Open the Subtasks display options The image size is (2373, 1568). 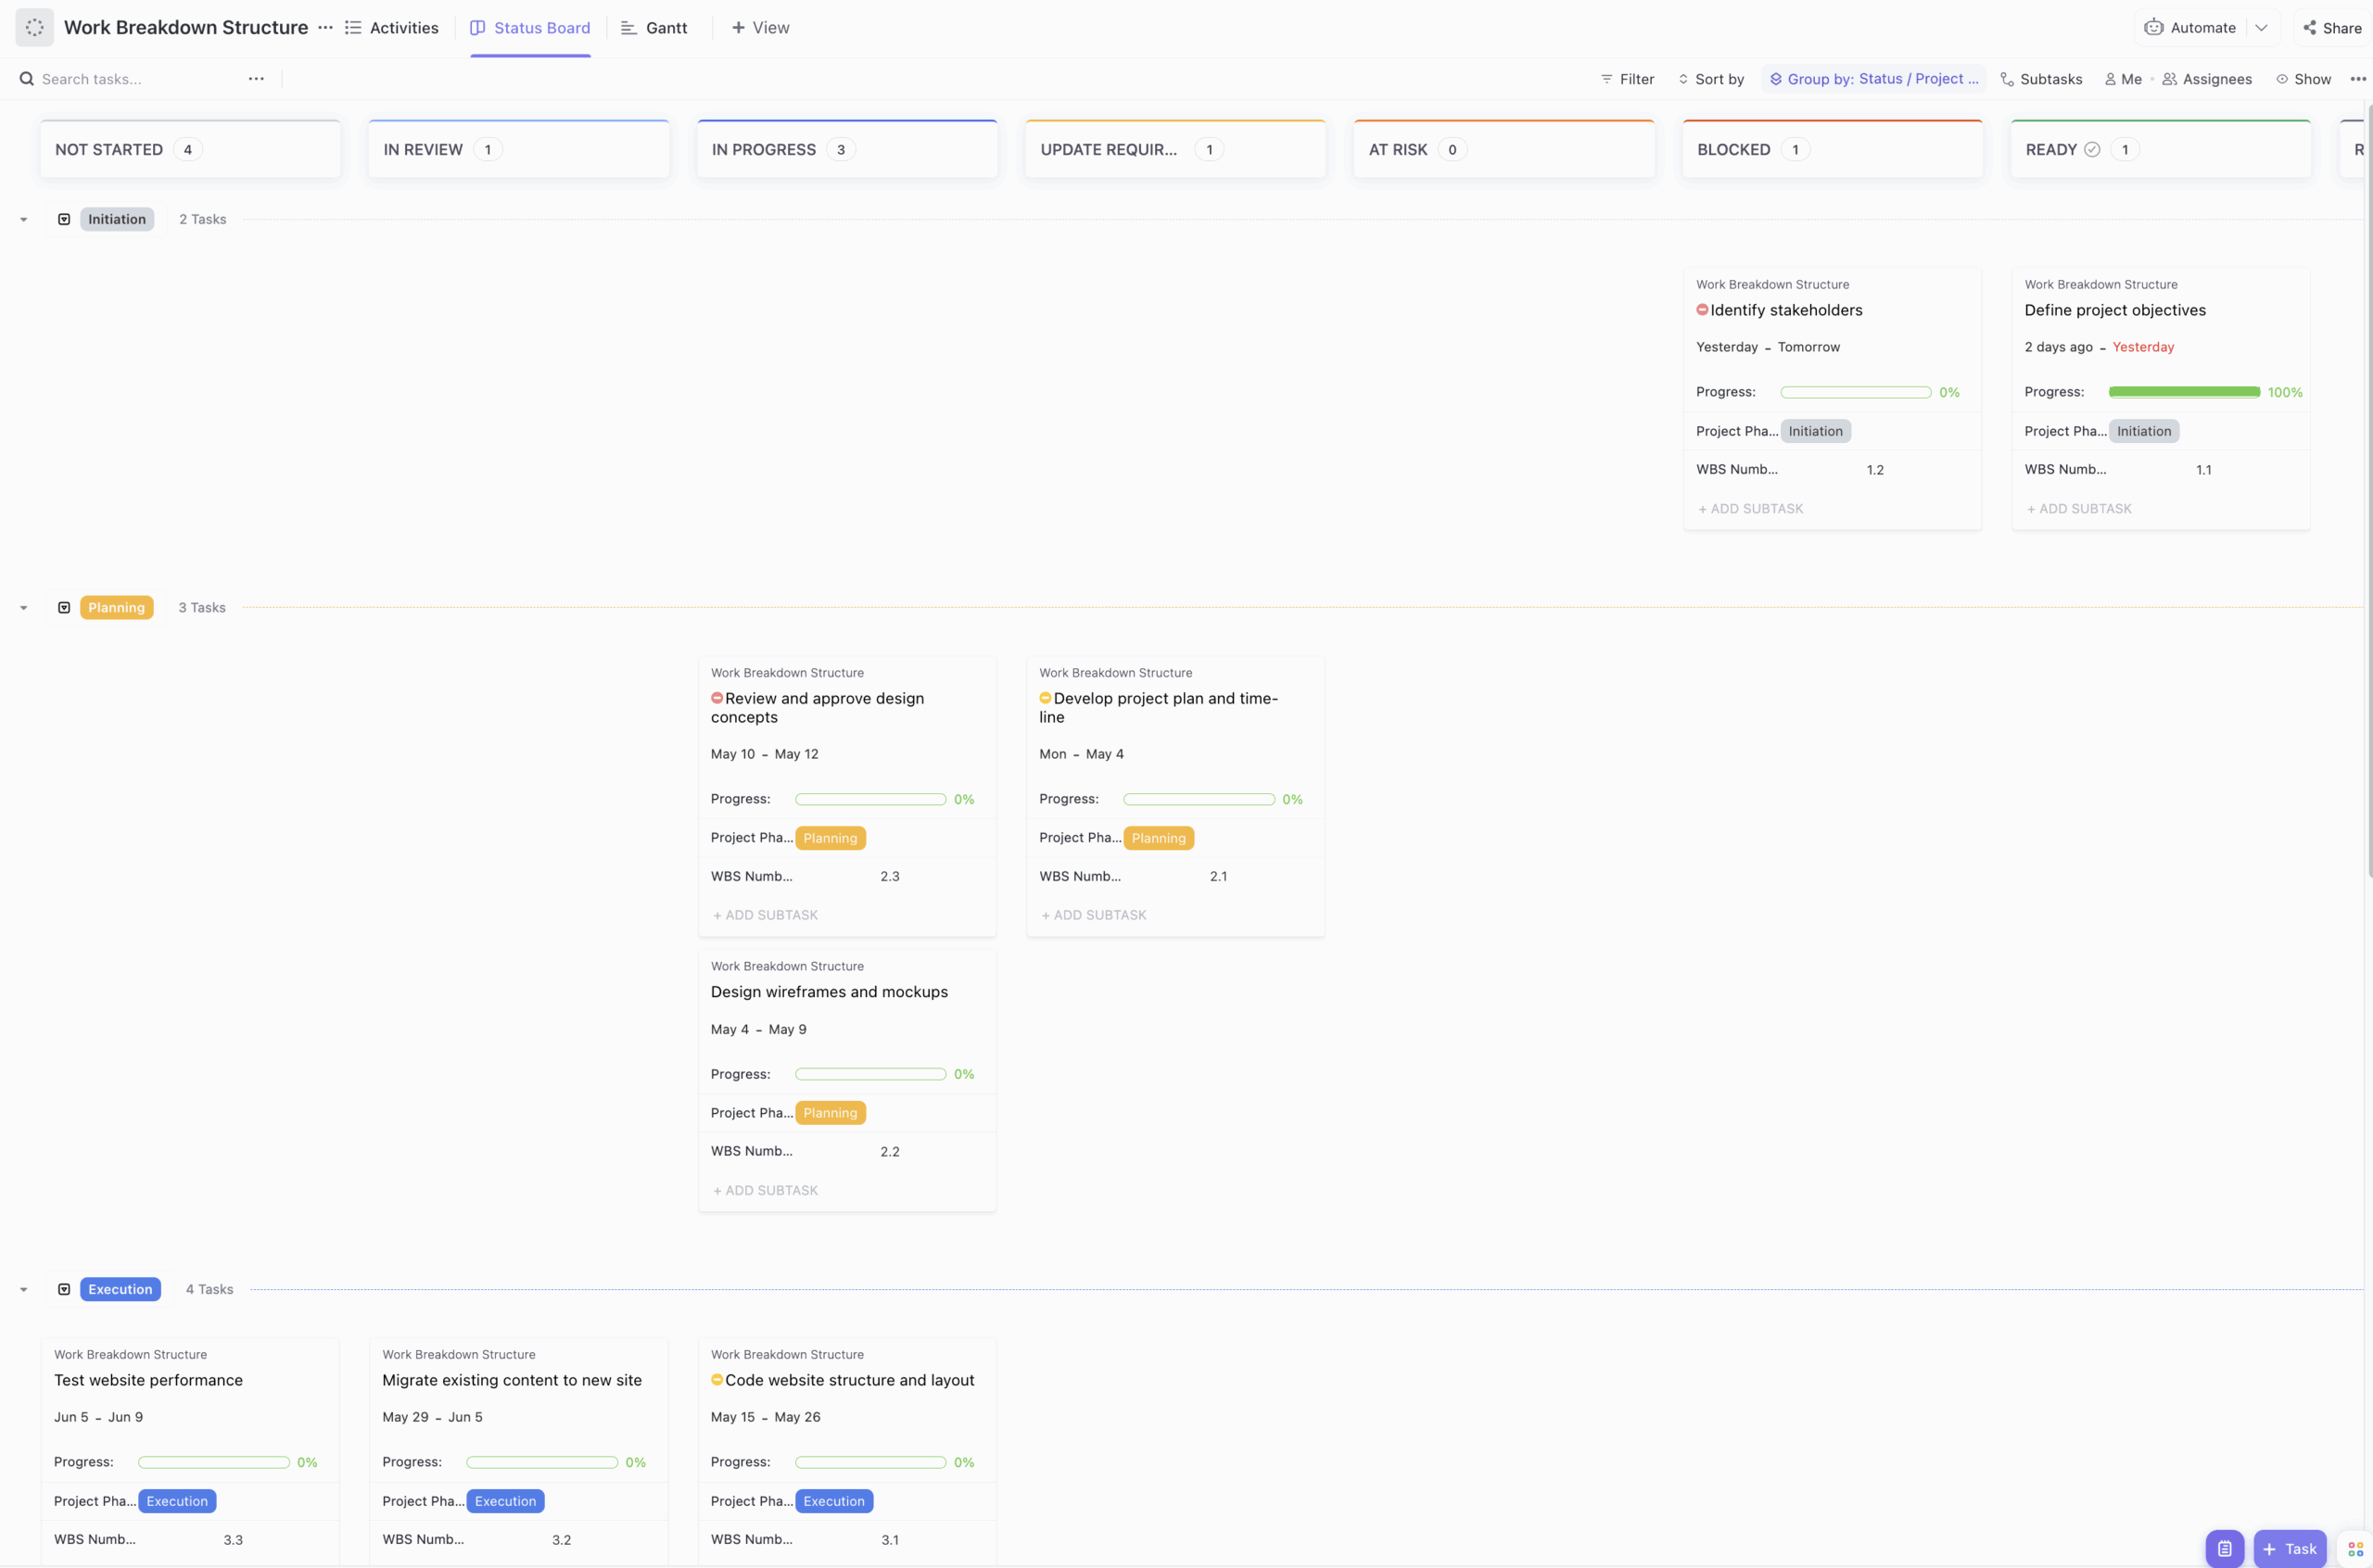[2041, 79]
